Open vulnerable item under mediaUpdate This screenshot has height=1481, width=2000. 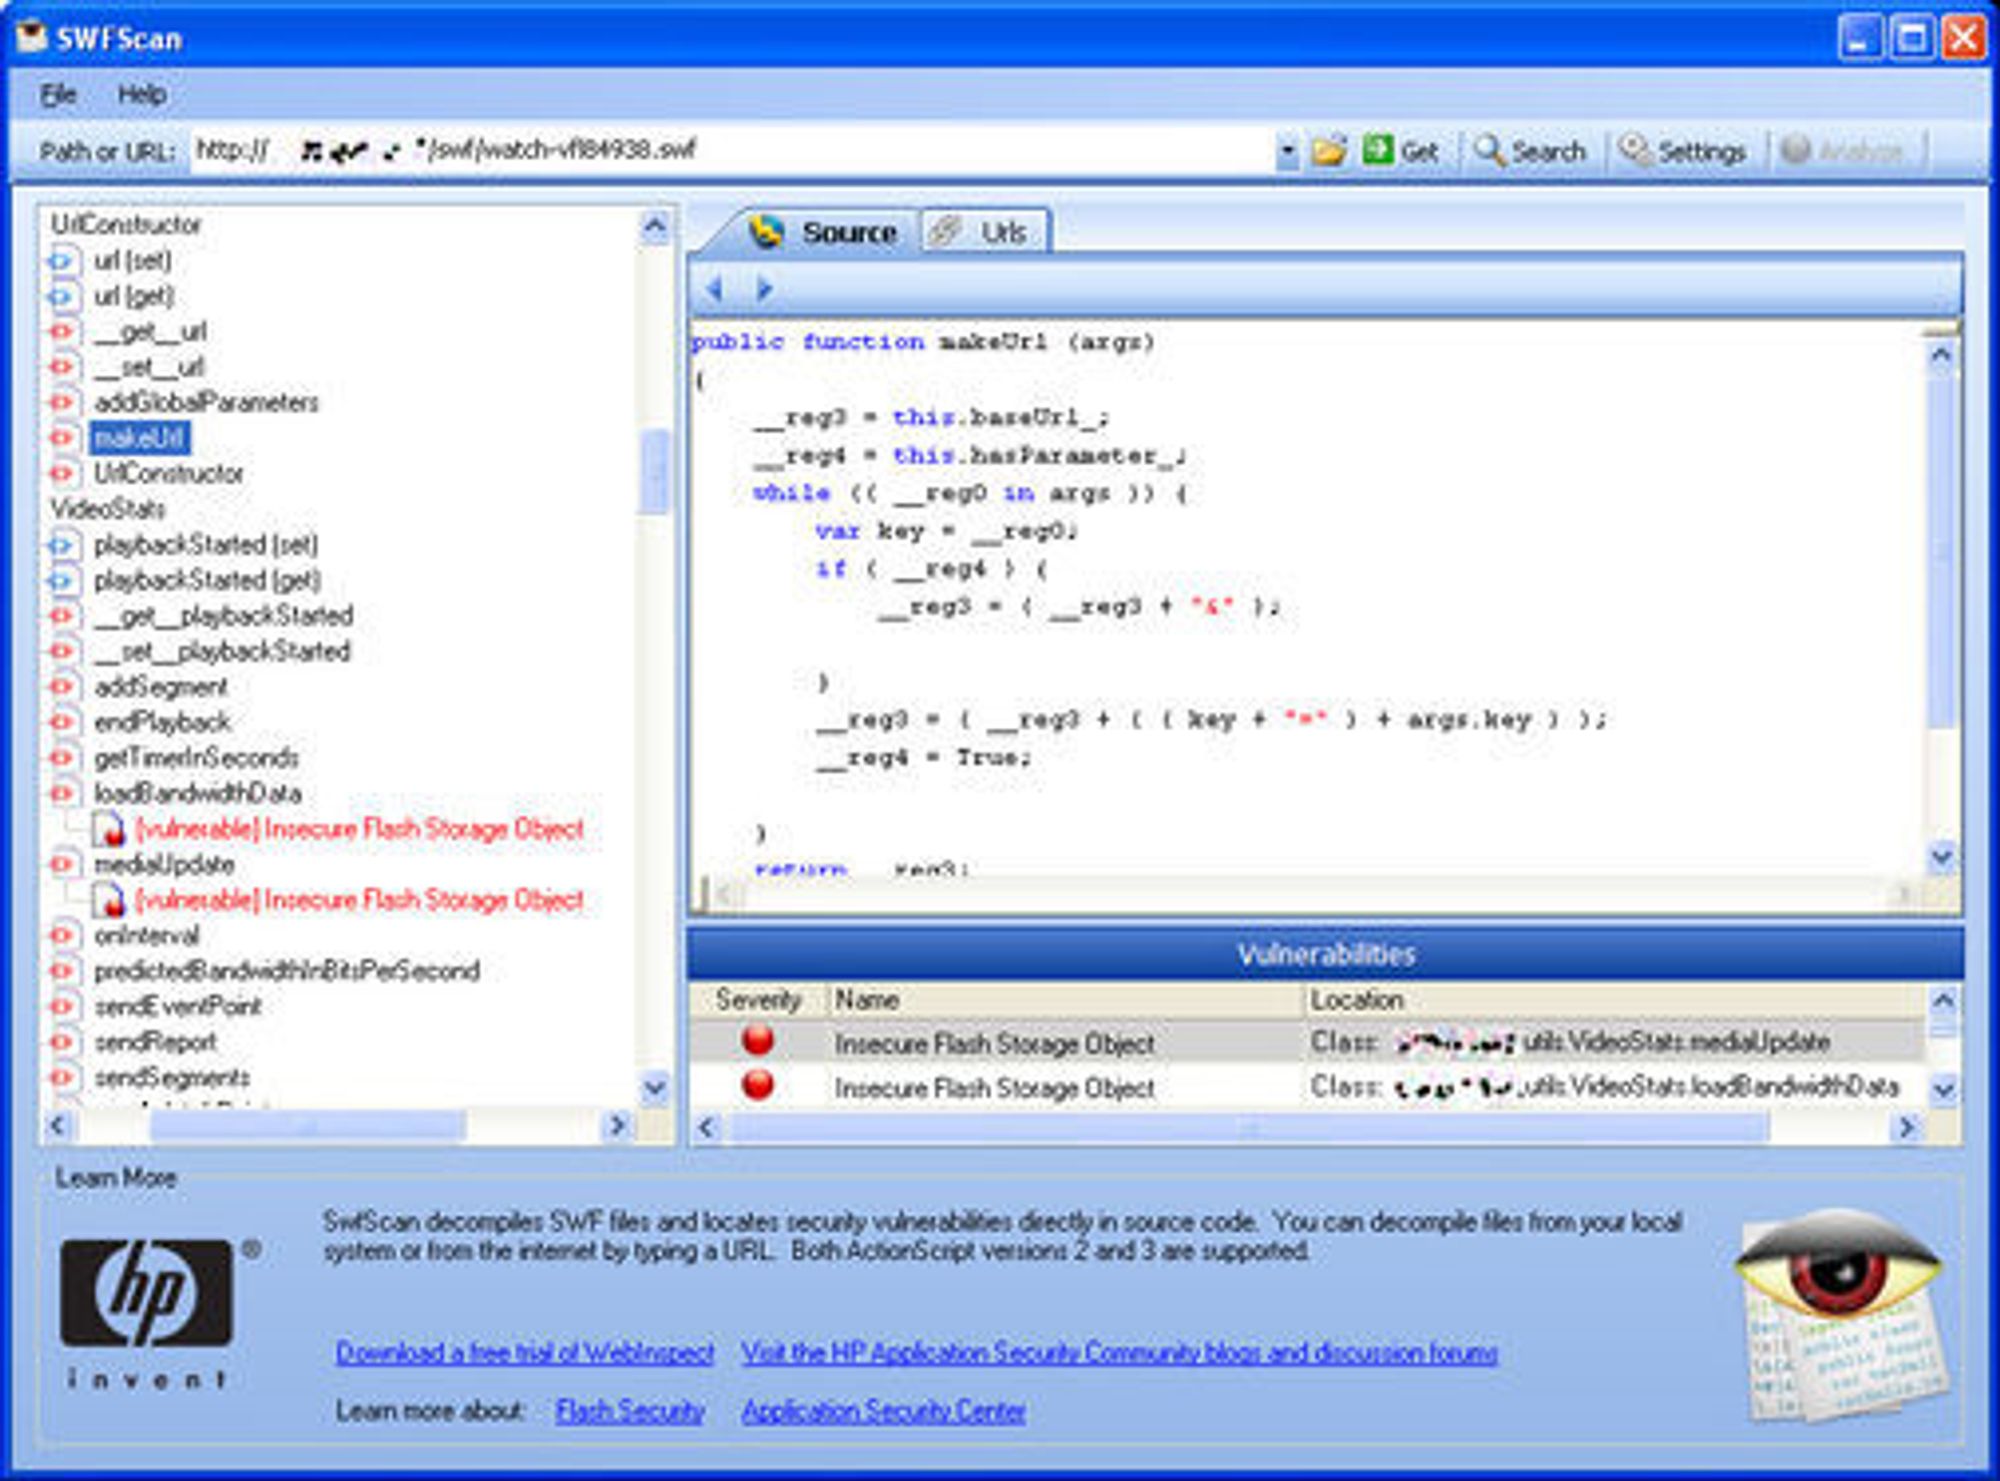[359, 900]
